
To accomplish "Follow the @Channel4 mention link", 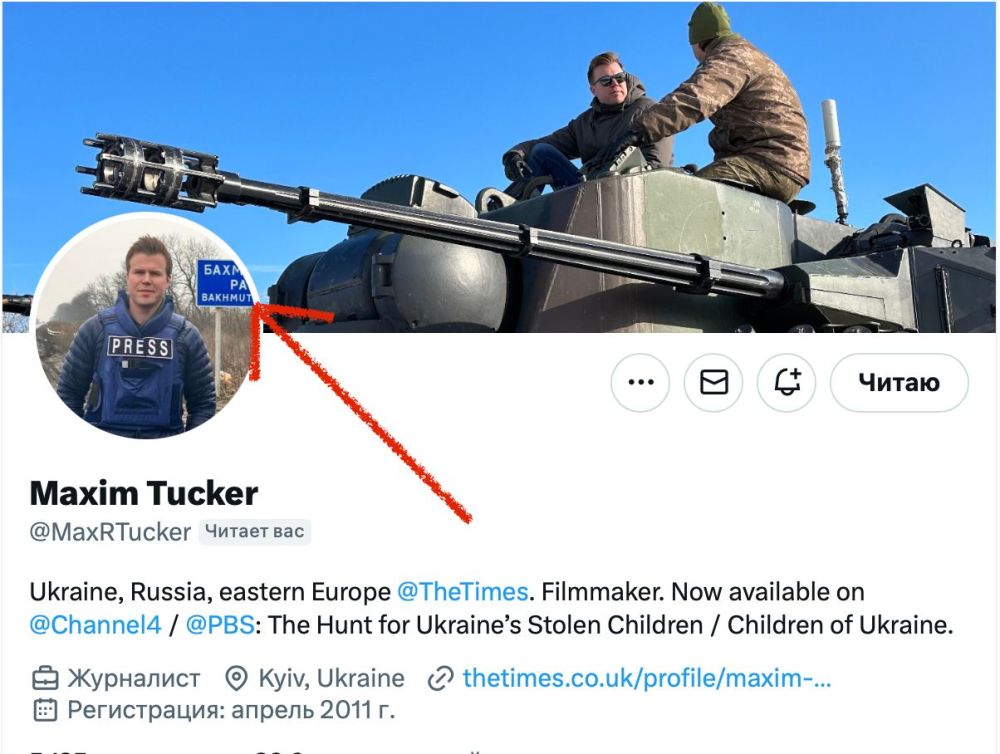I will [95, 626].
